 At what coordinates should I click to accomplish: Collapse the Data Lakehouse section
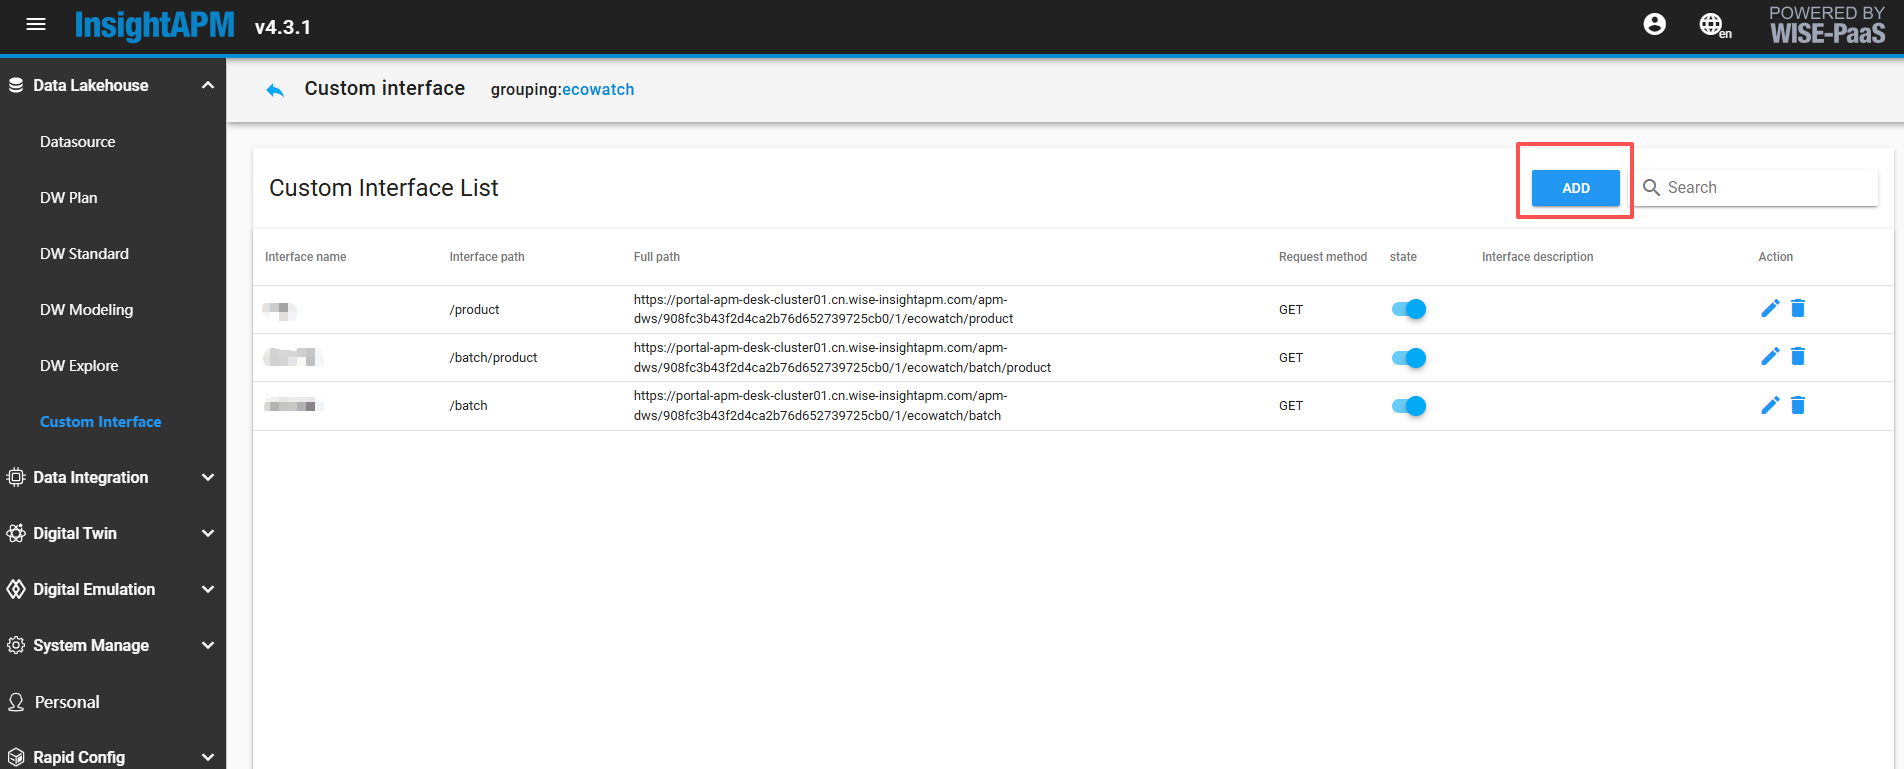coord(207,86)
